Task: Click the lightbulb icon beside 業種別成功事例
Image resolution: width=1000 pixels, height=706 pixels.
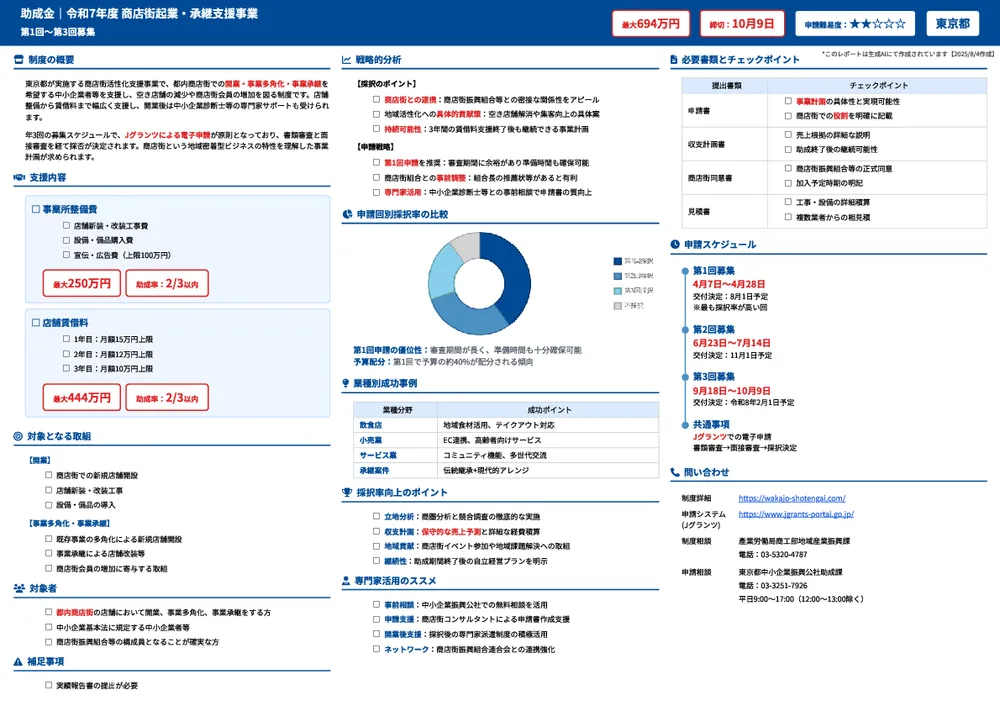Action: pos(346,383)
